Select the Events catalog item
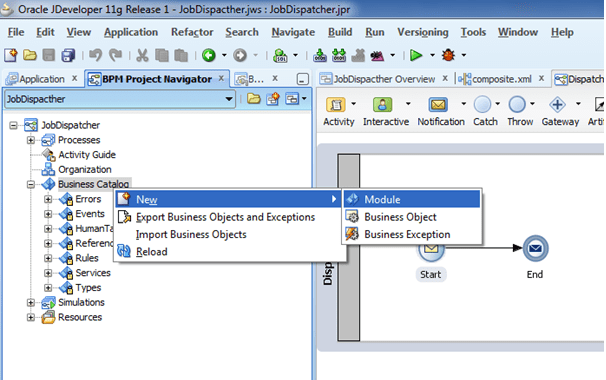Viewport: 606px width, 380px height. (x=90, y=214)
